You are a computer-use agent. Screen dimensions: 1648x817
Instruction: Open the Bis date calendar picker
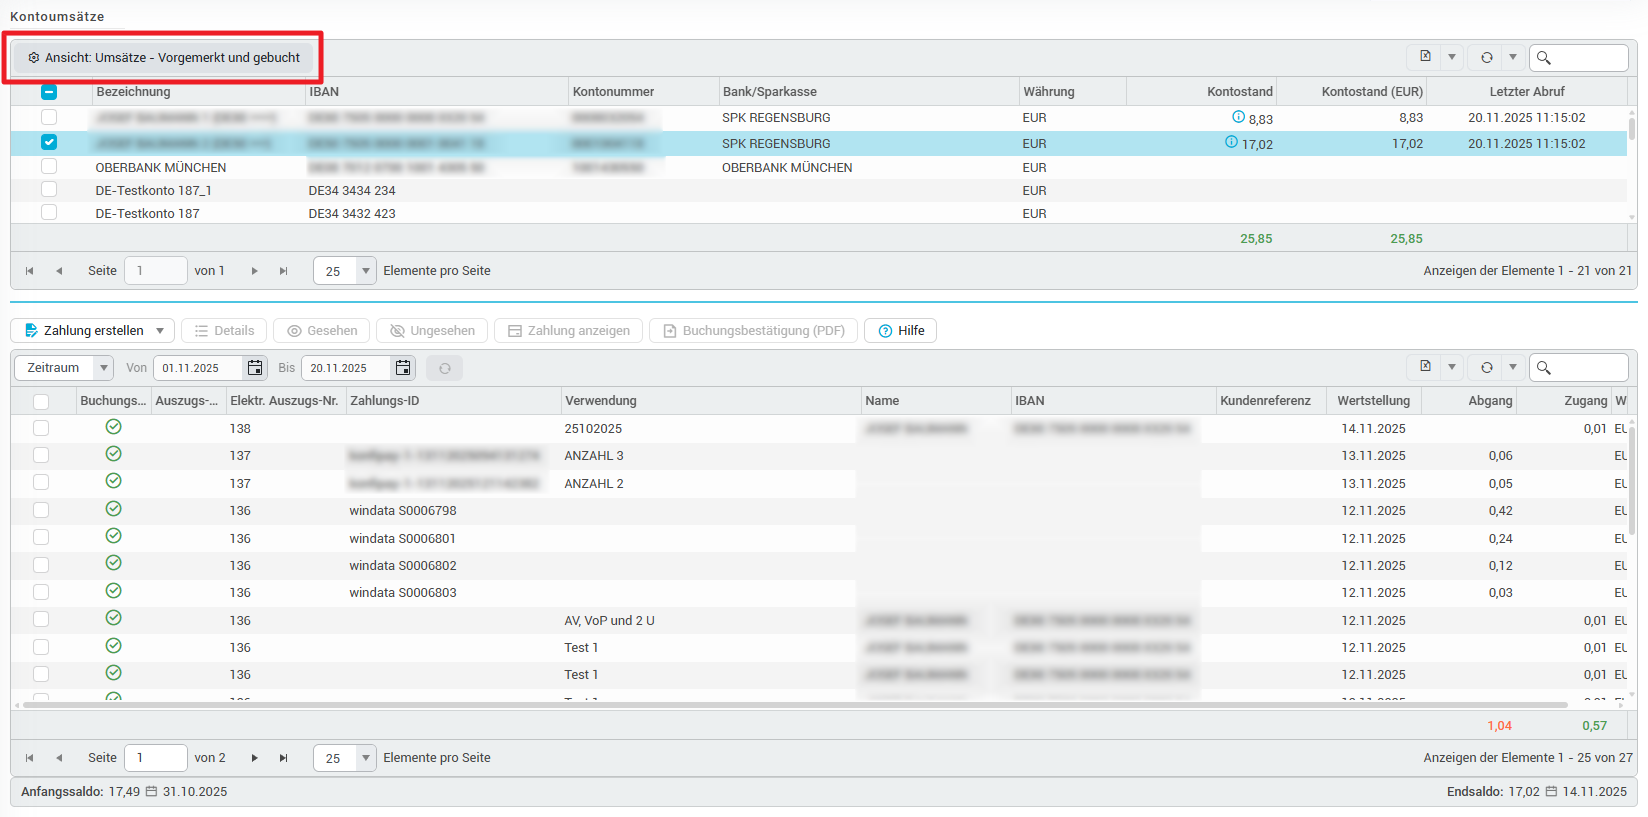click(x=403, y=368)
